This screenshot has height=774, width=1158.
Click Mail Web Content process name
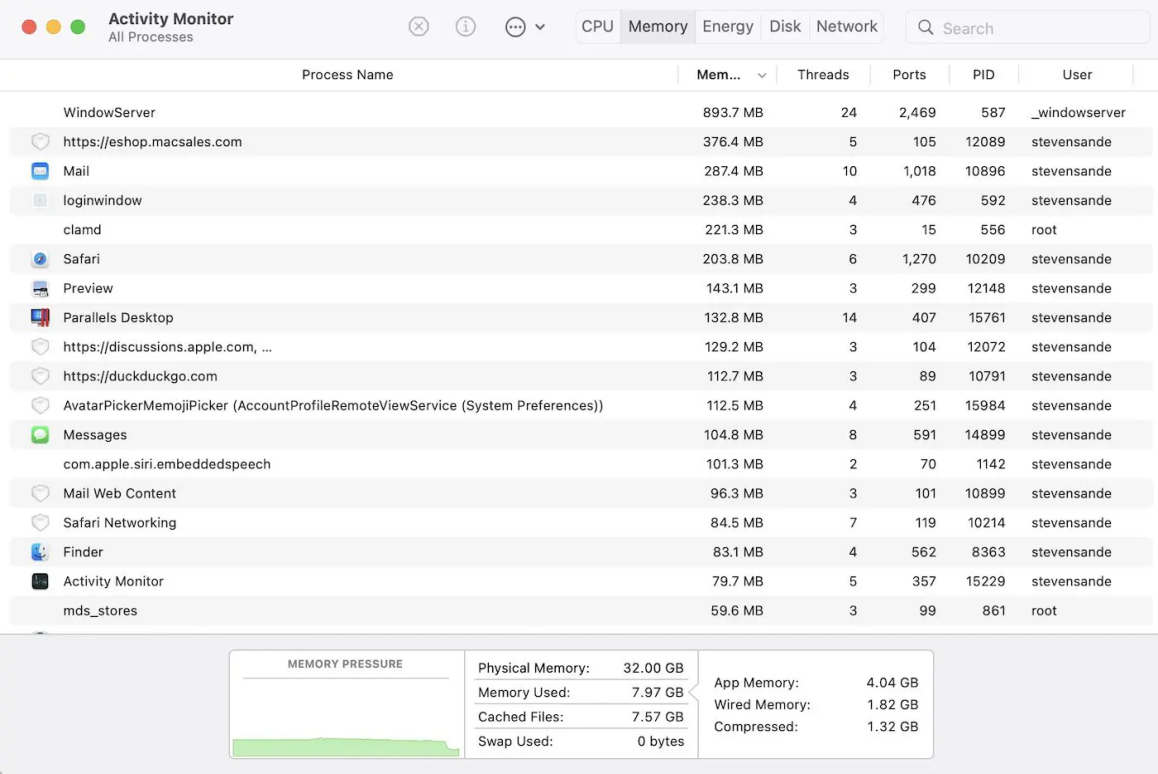[x=120, y=493]
